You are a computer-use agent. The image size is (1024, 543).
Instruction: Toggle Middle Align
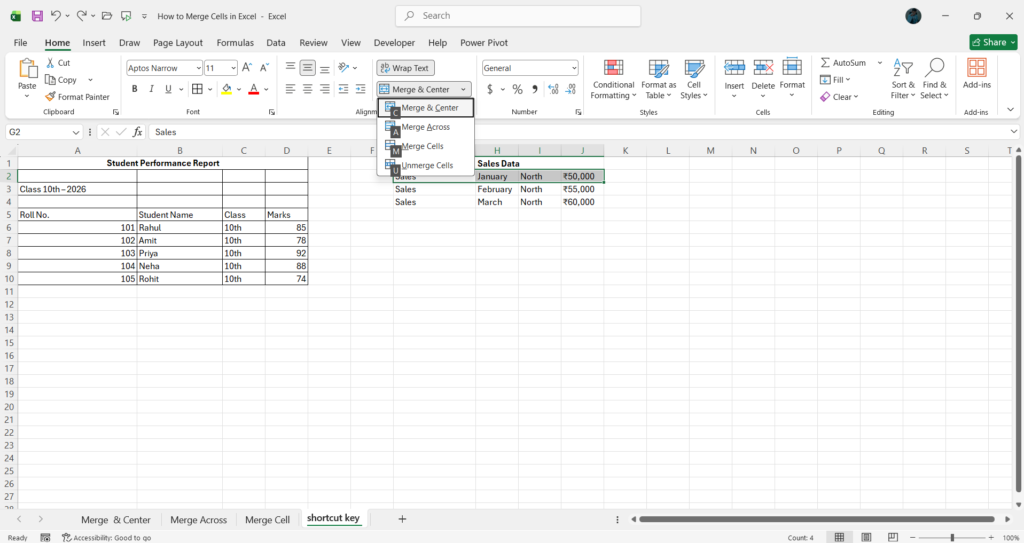(308, 67)
